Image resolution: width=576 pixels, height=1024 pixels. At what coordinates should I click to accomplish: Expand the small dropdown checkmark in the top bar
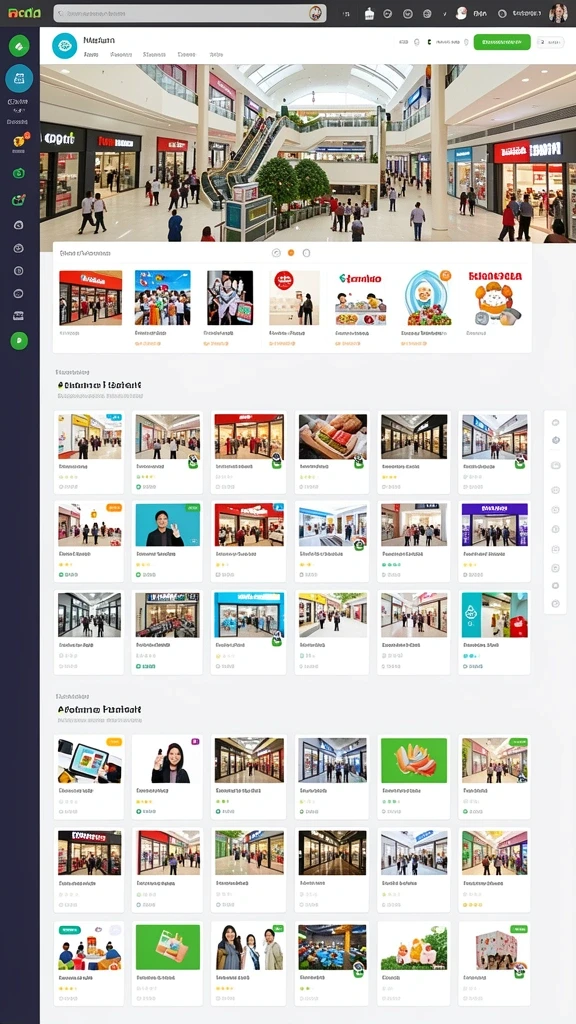click(445, 13)
